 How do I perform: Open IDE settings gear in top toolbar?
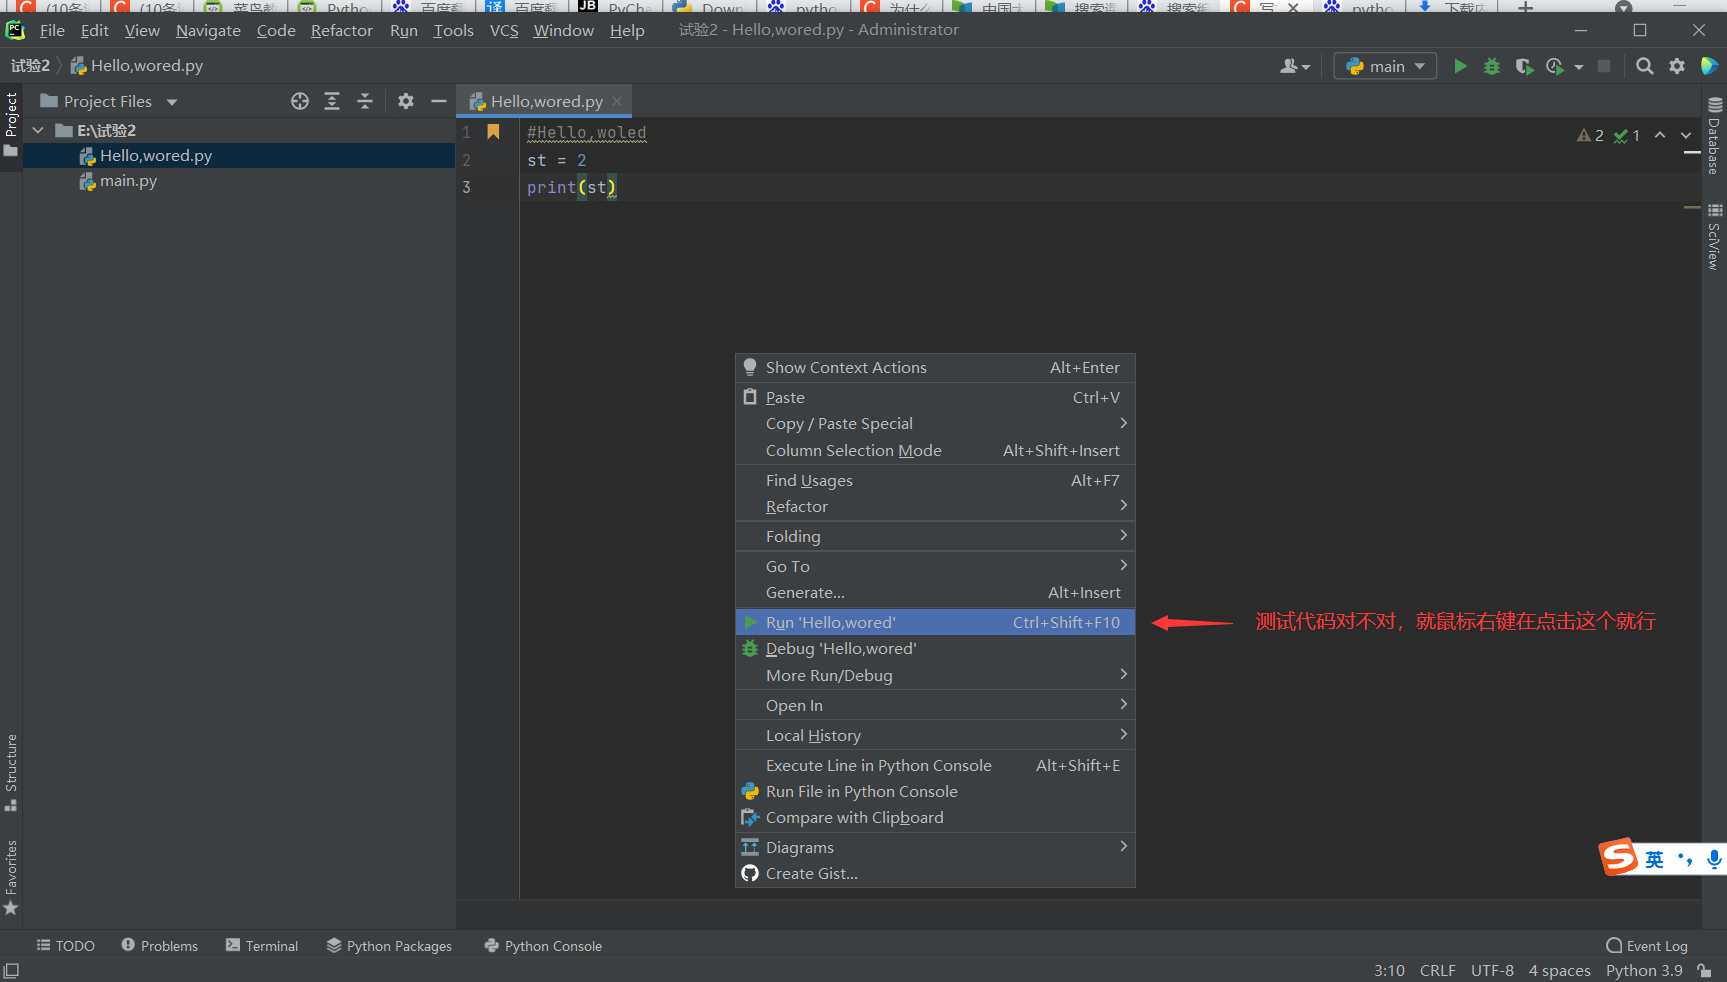tap(1677, 66)
